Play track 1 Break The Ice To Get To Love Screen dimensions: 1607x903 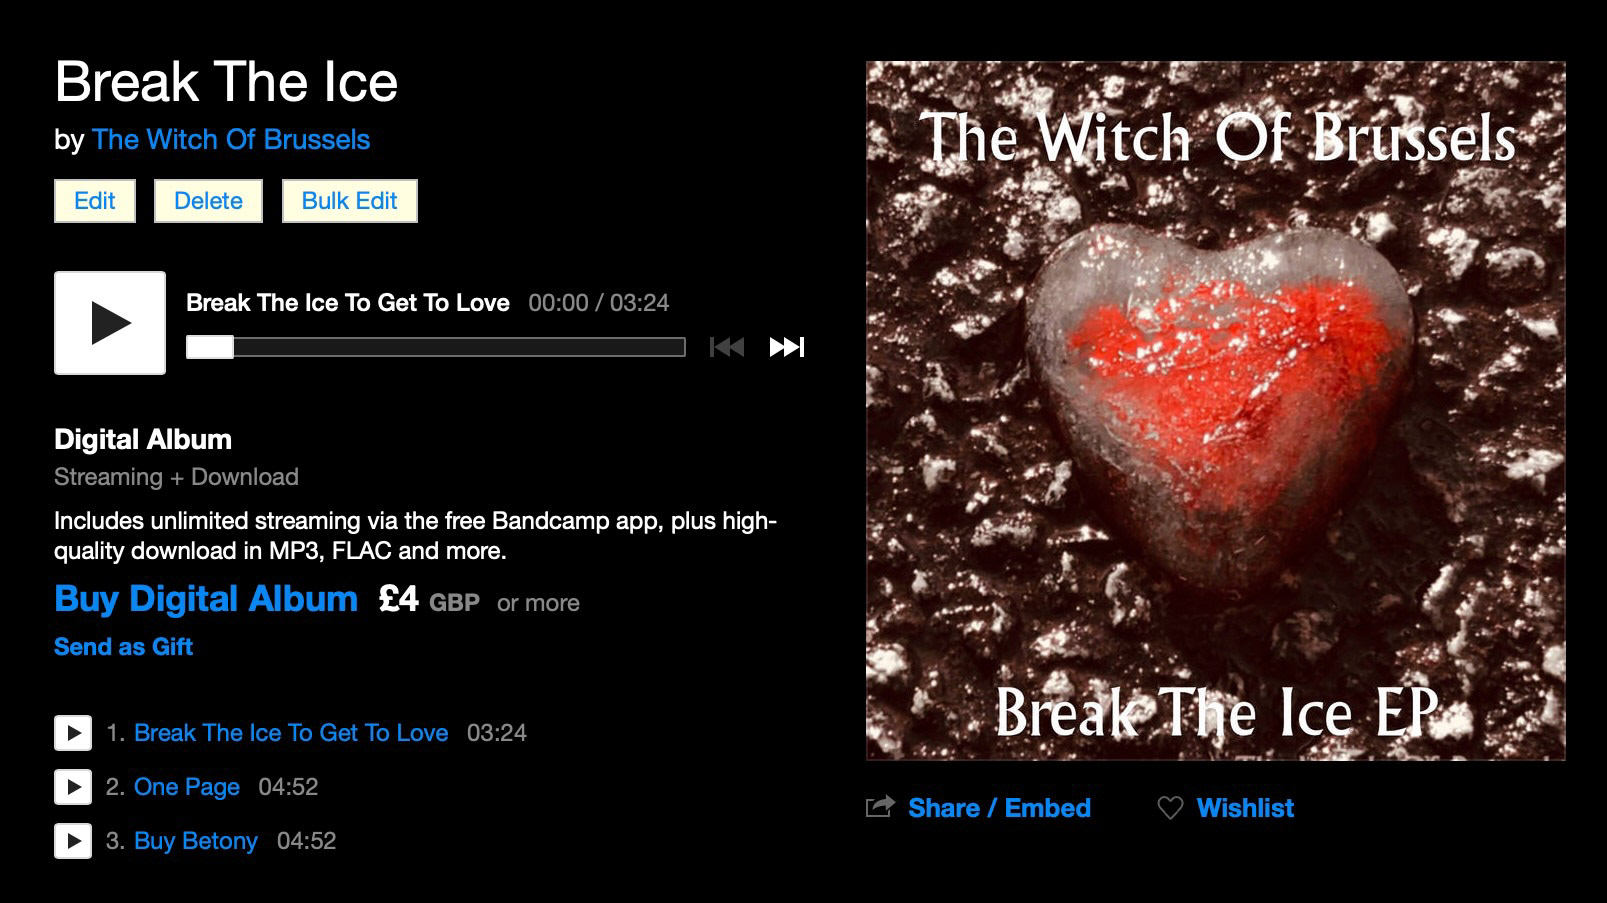(x=73, y=733)
